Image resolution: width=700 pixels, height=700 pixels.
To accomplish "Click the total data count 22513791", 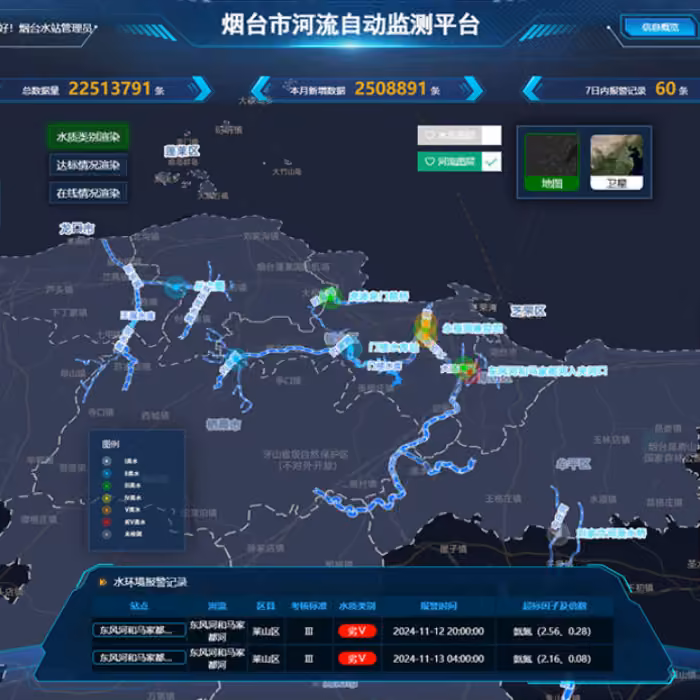I will (x=109, y=88).
